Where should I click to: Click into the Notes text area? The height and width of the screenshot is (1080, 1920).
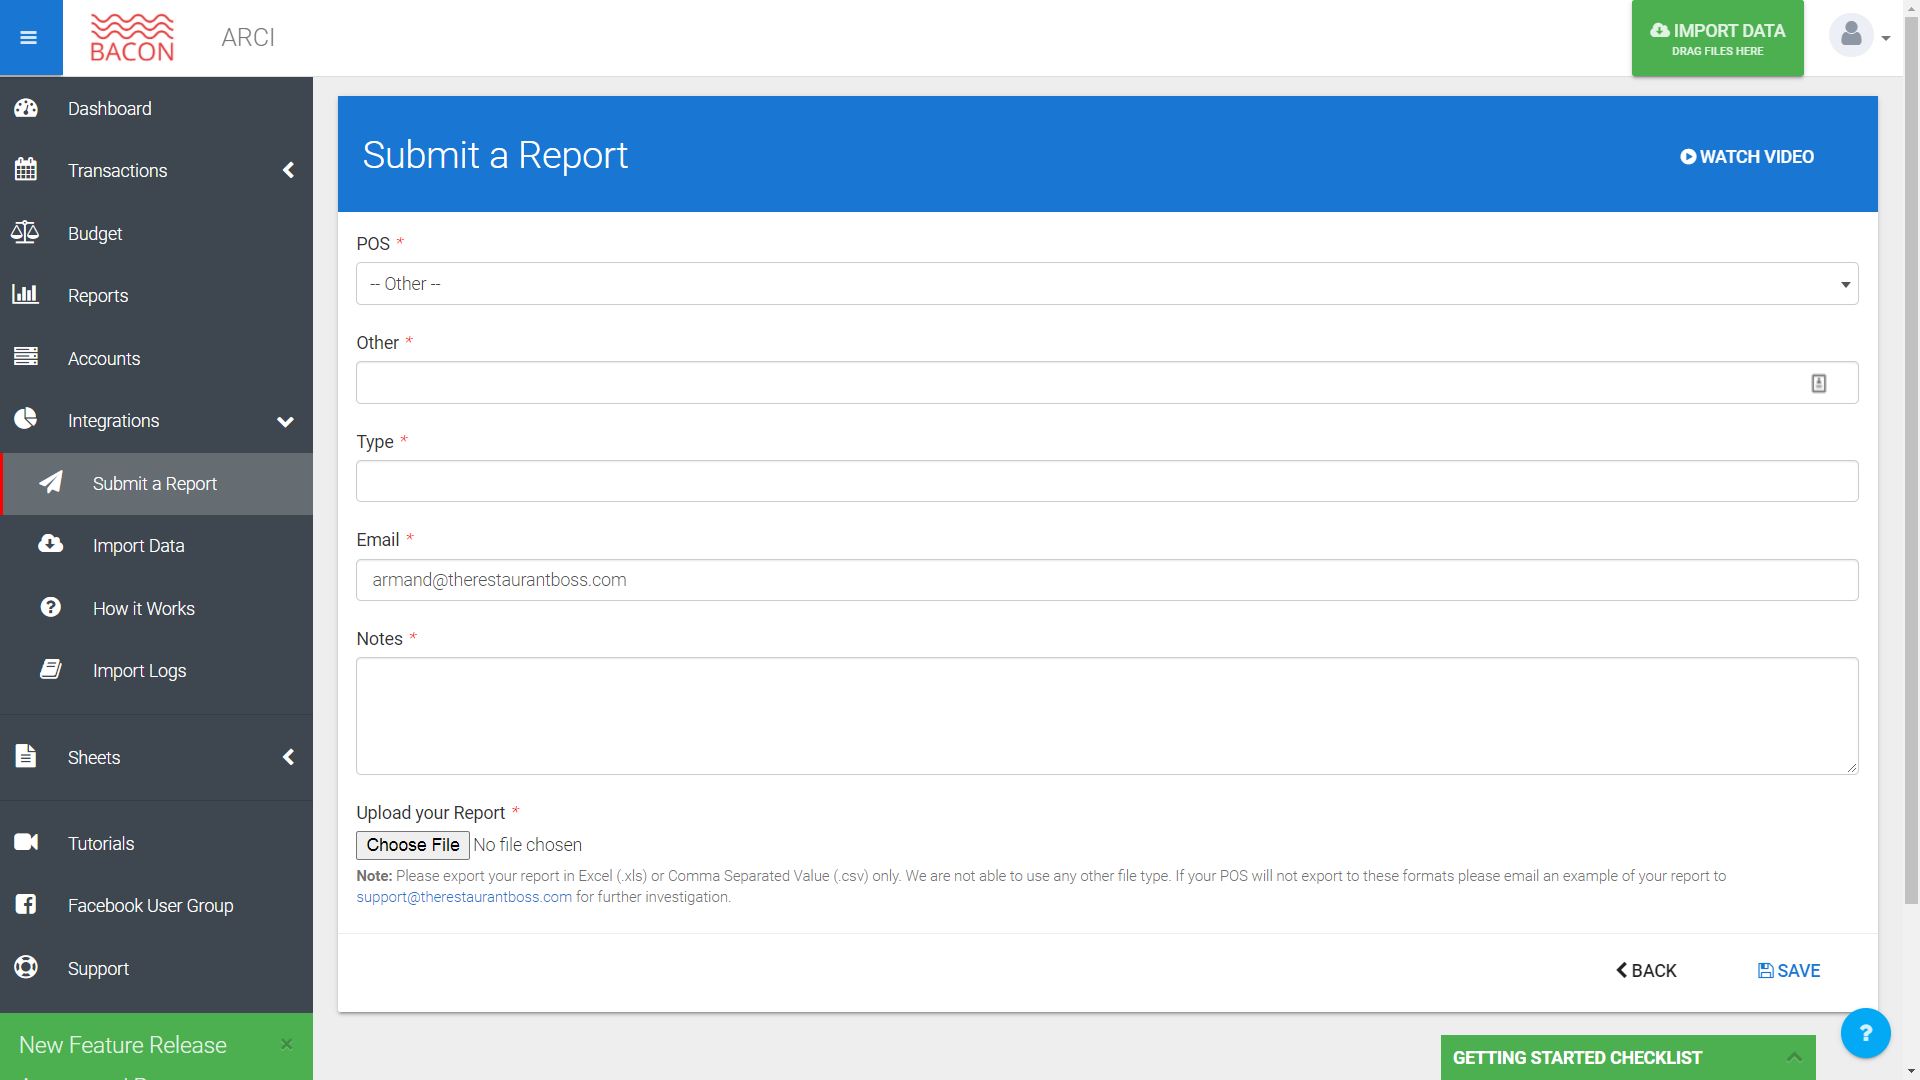point(1106,716)
